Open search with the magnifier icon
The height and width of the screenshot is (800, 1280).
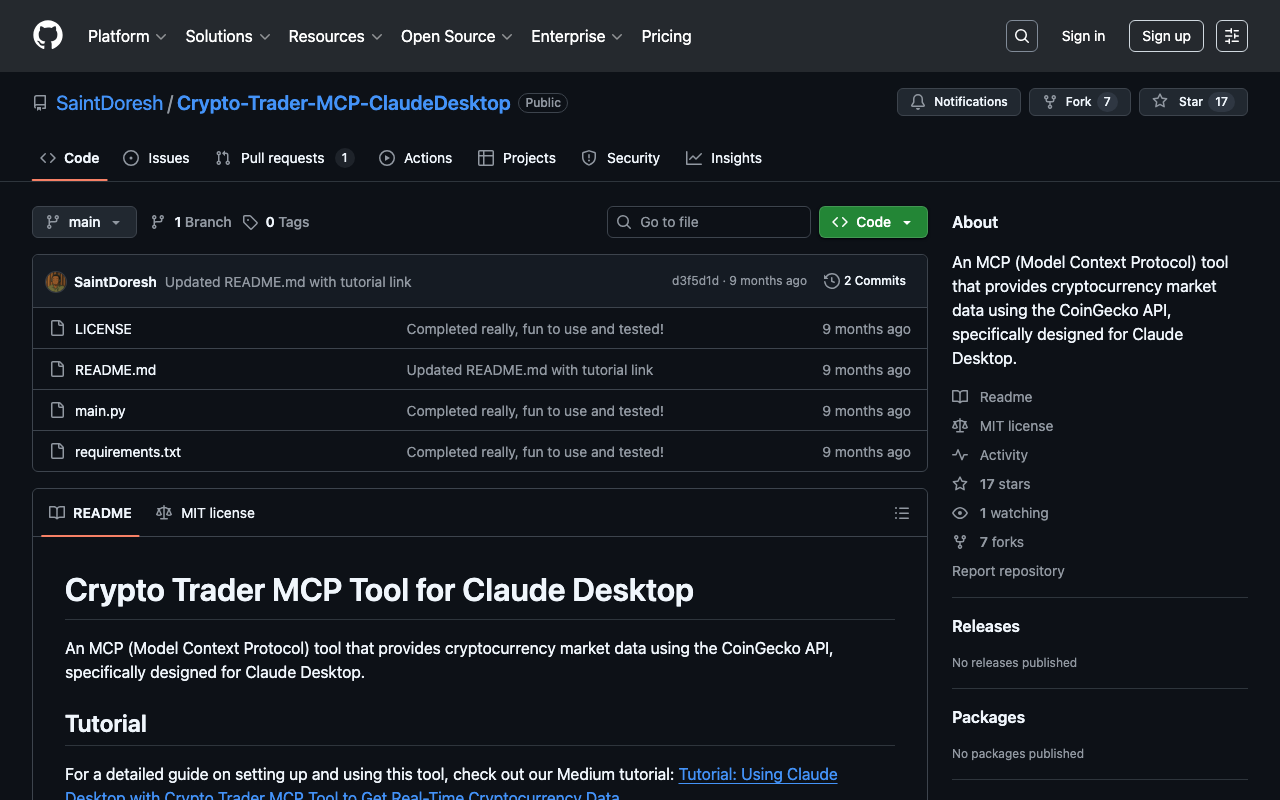pos(1021,36)
